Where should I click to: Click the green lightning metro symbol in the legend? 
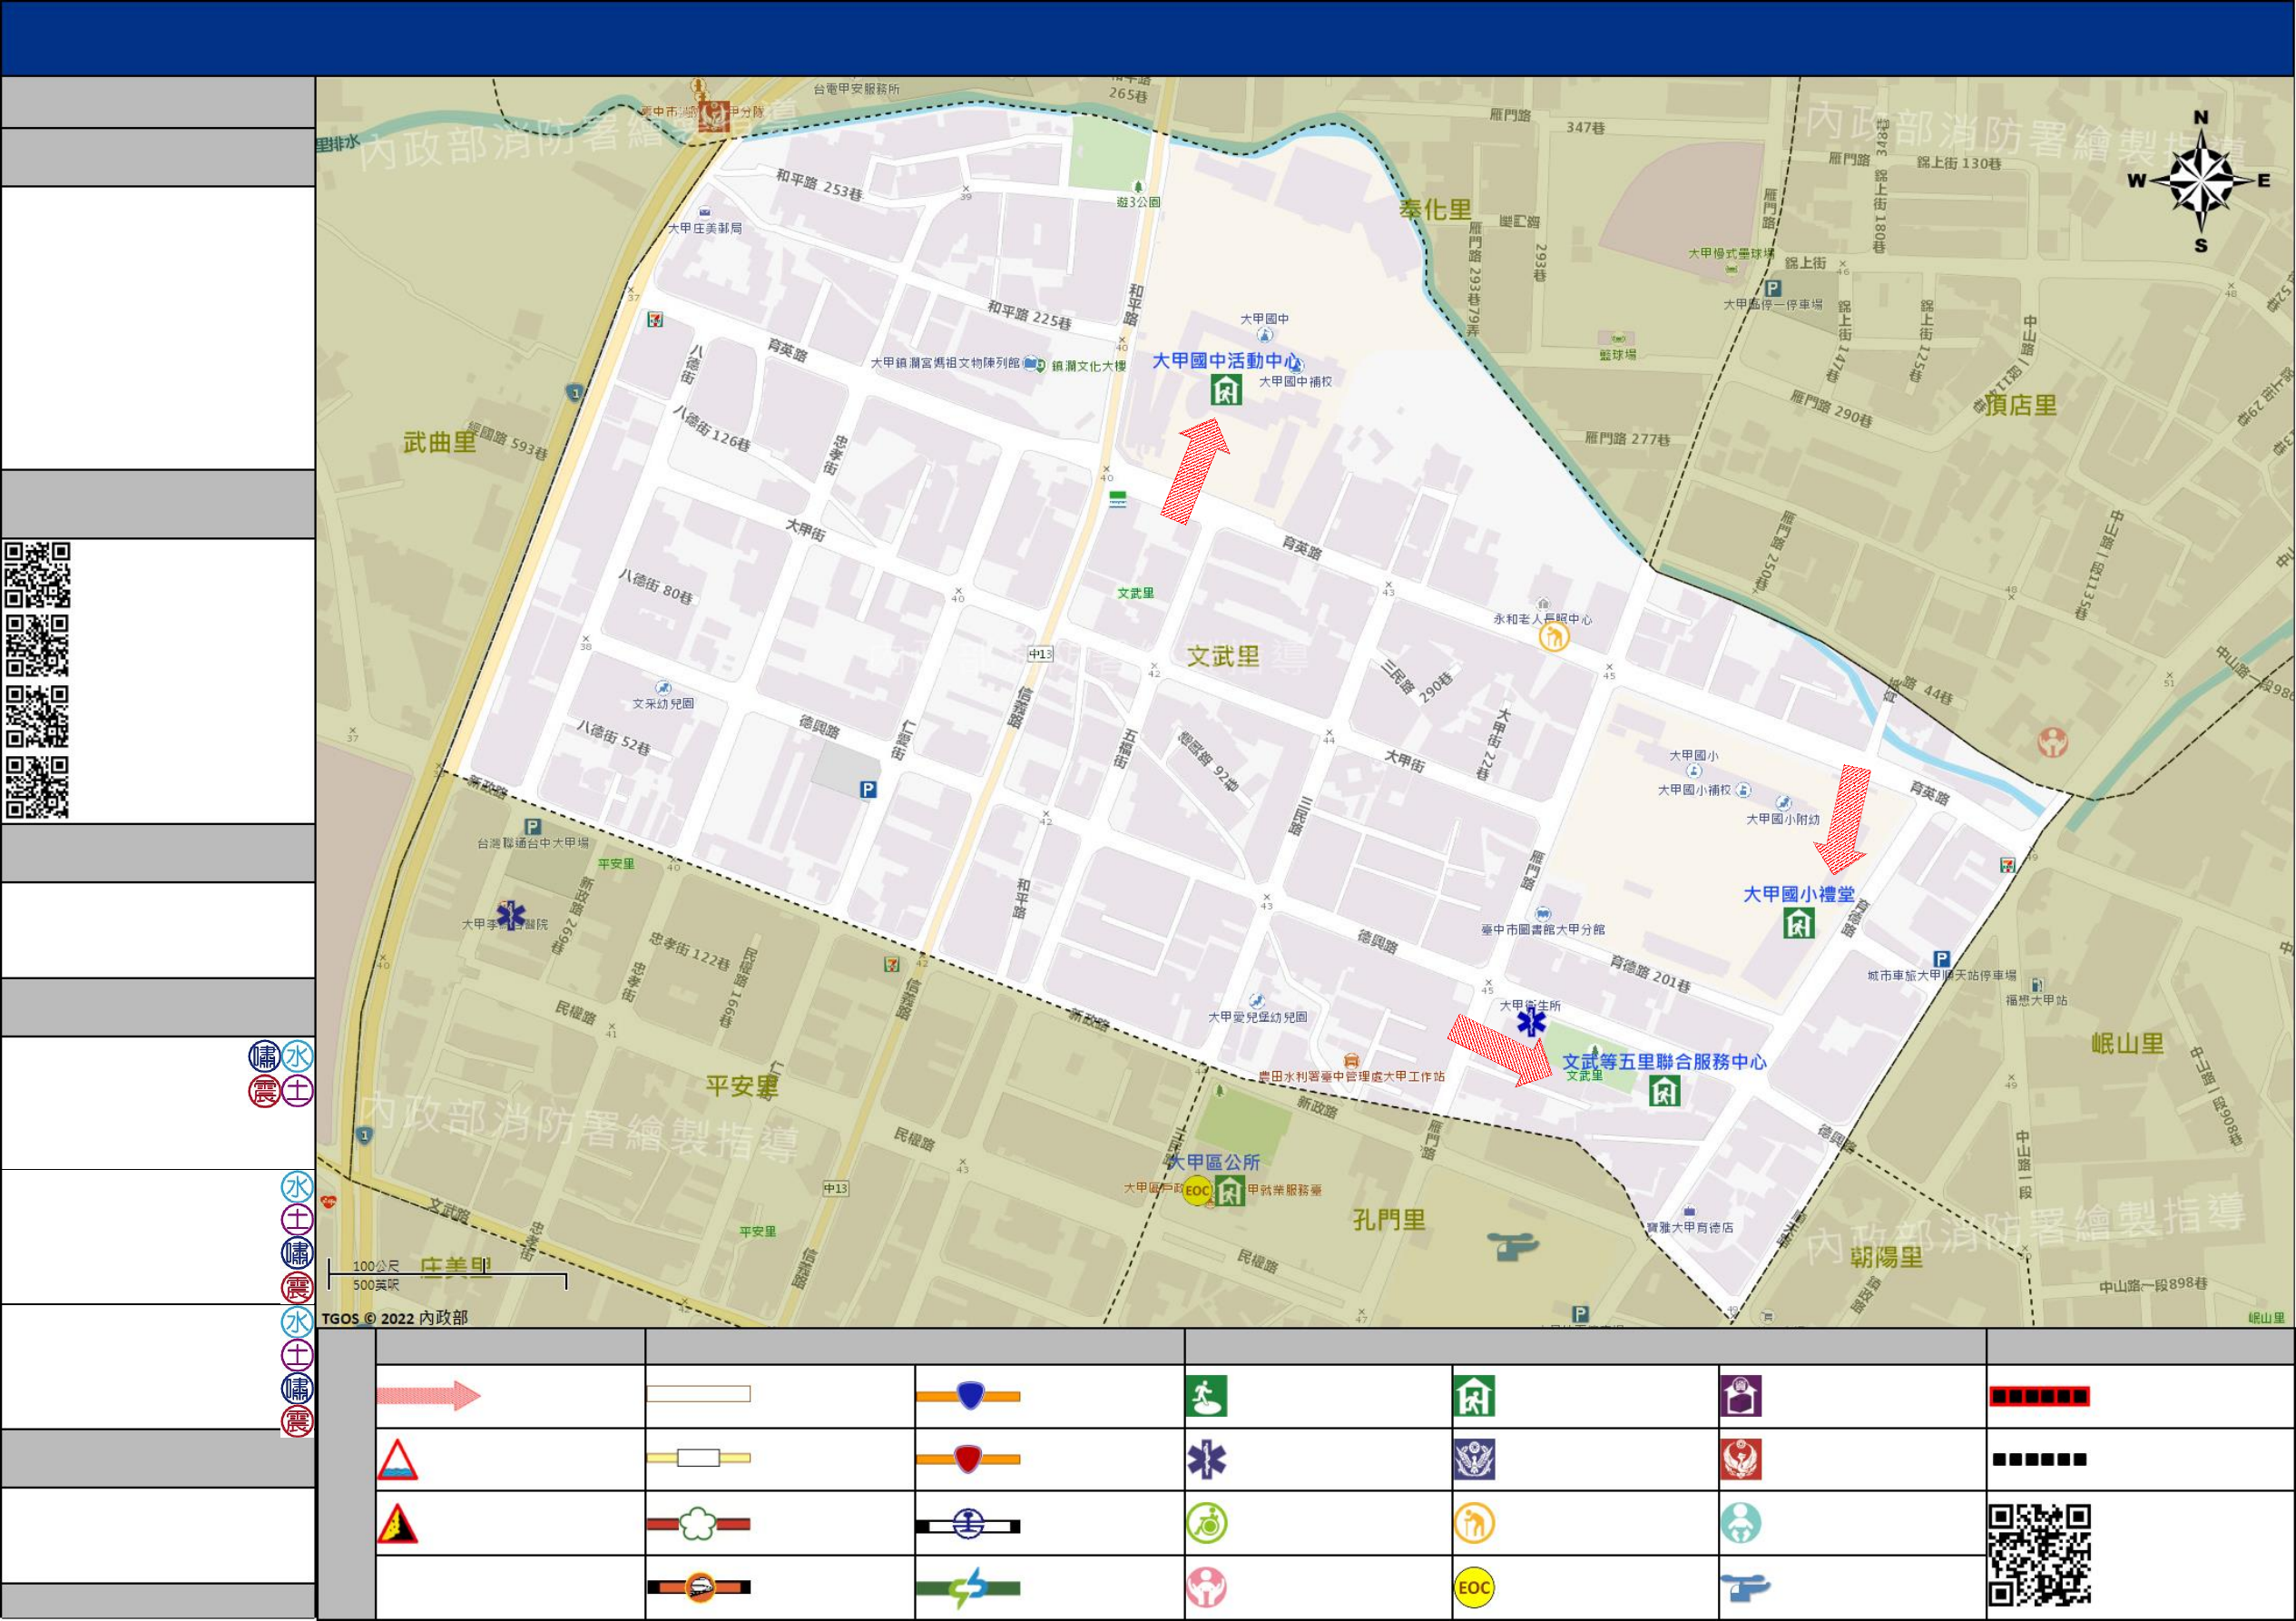pos(969,1588)
